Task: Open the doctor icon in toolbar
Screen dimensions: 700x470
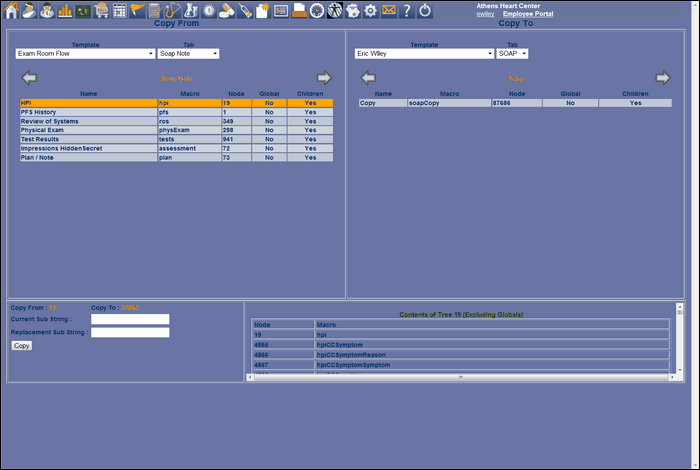Action: 47,10
